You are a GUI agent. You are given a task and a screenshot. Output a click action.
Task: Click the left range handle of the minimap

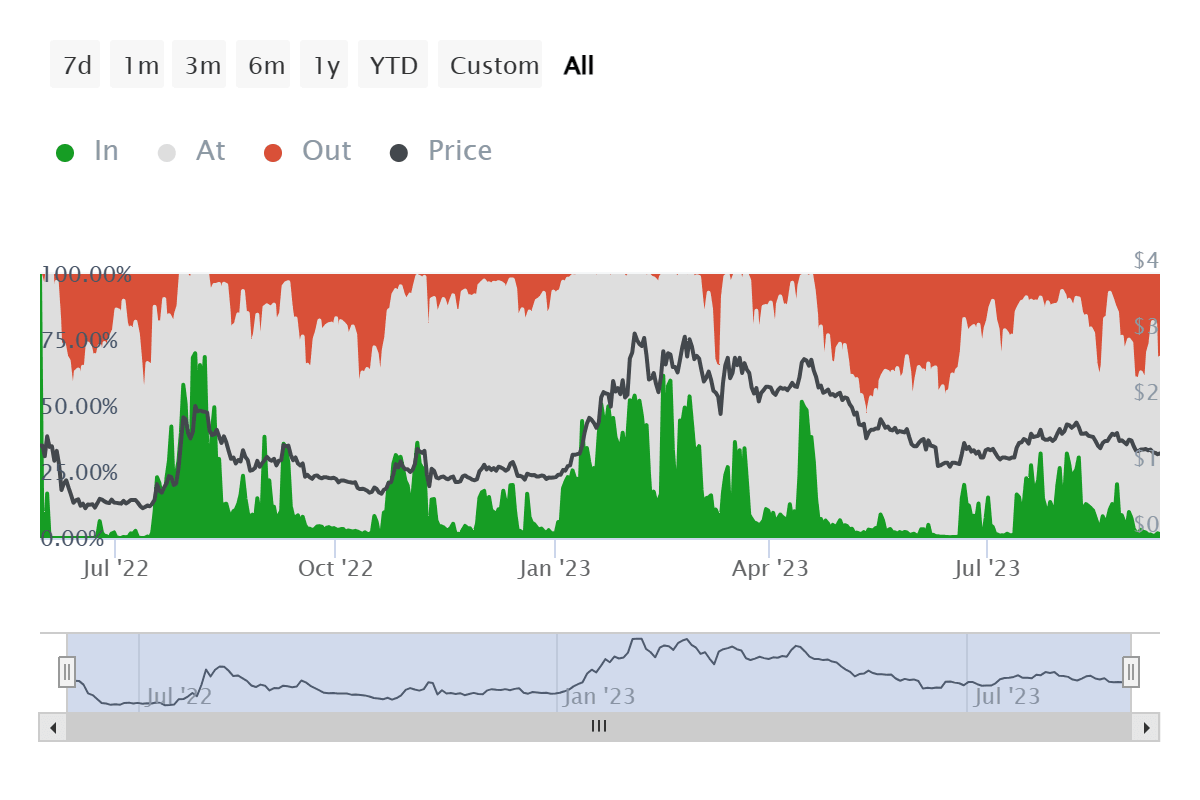click(66, 673)
